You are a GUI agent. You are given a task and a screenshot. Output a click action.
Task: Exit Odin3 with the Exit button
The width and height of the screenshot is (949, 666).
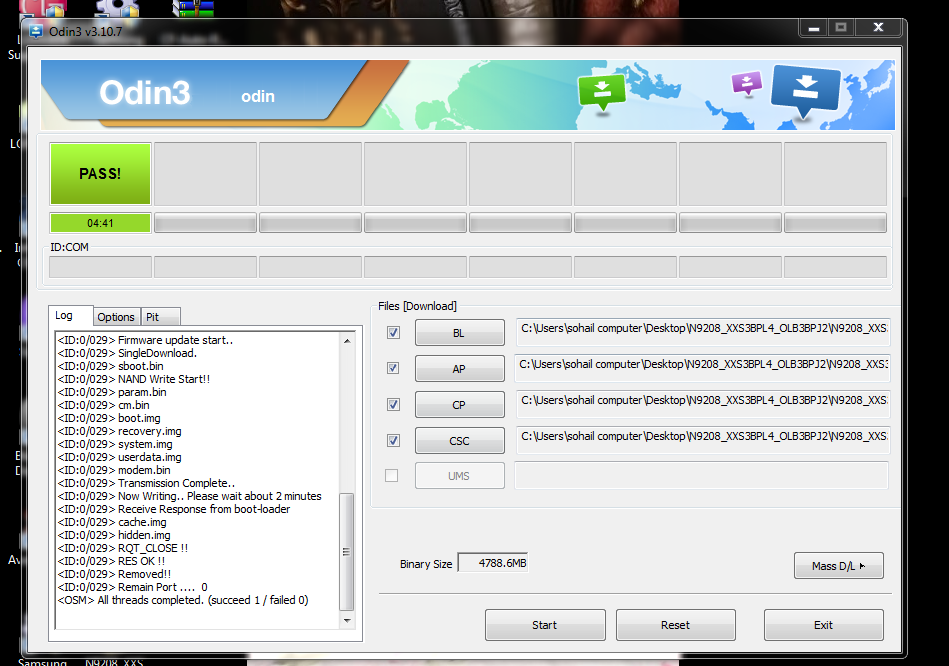(823, 625)
